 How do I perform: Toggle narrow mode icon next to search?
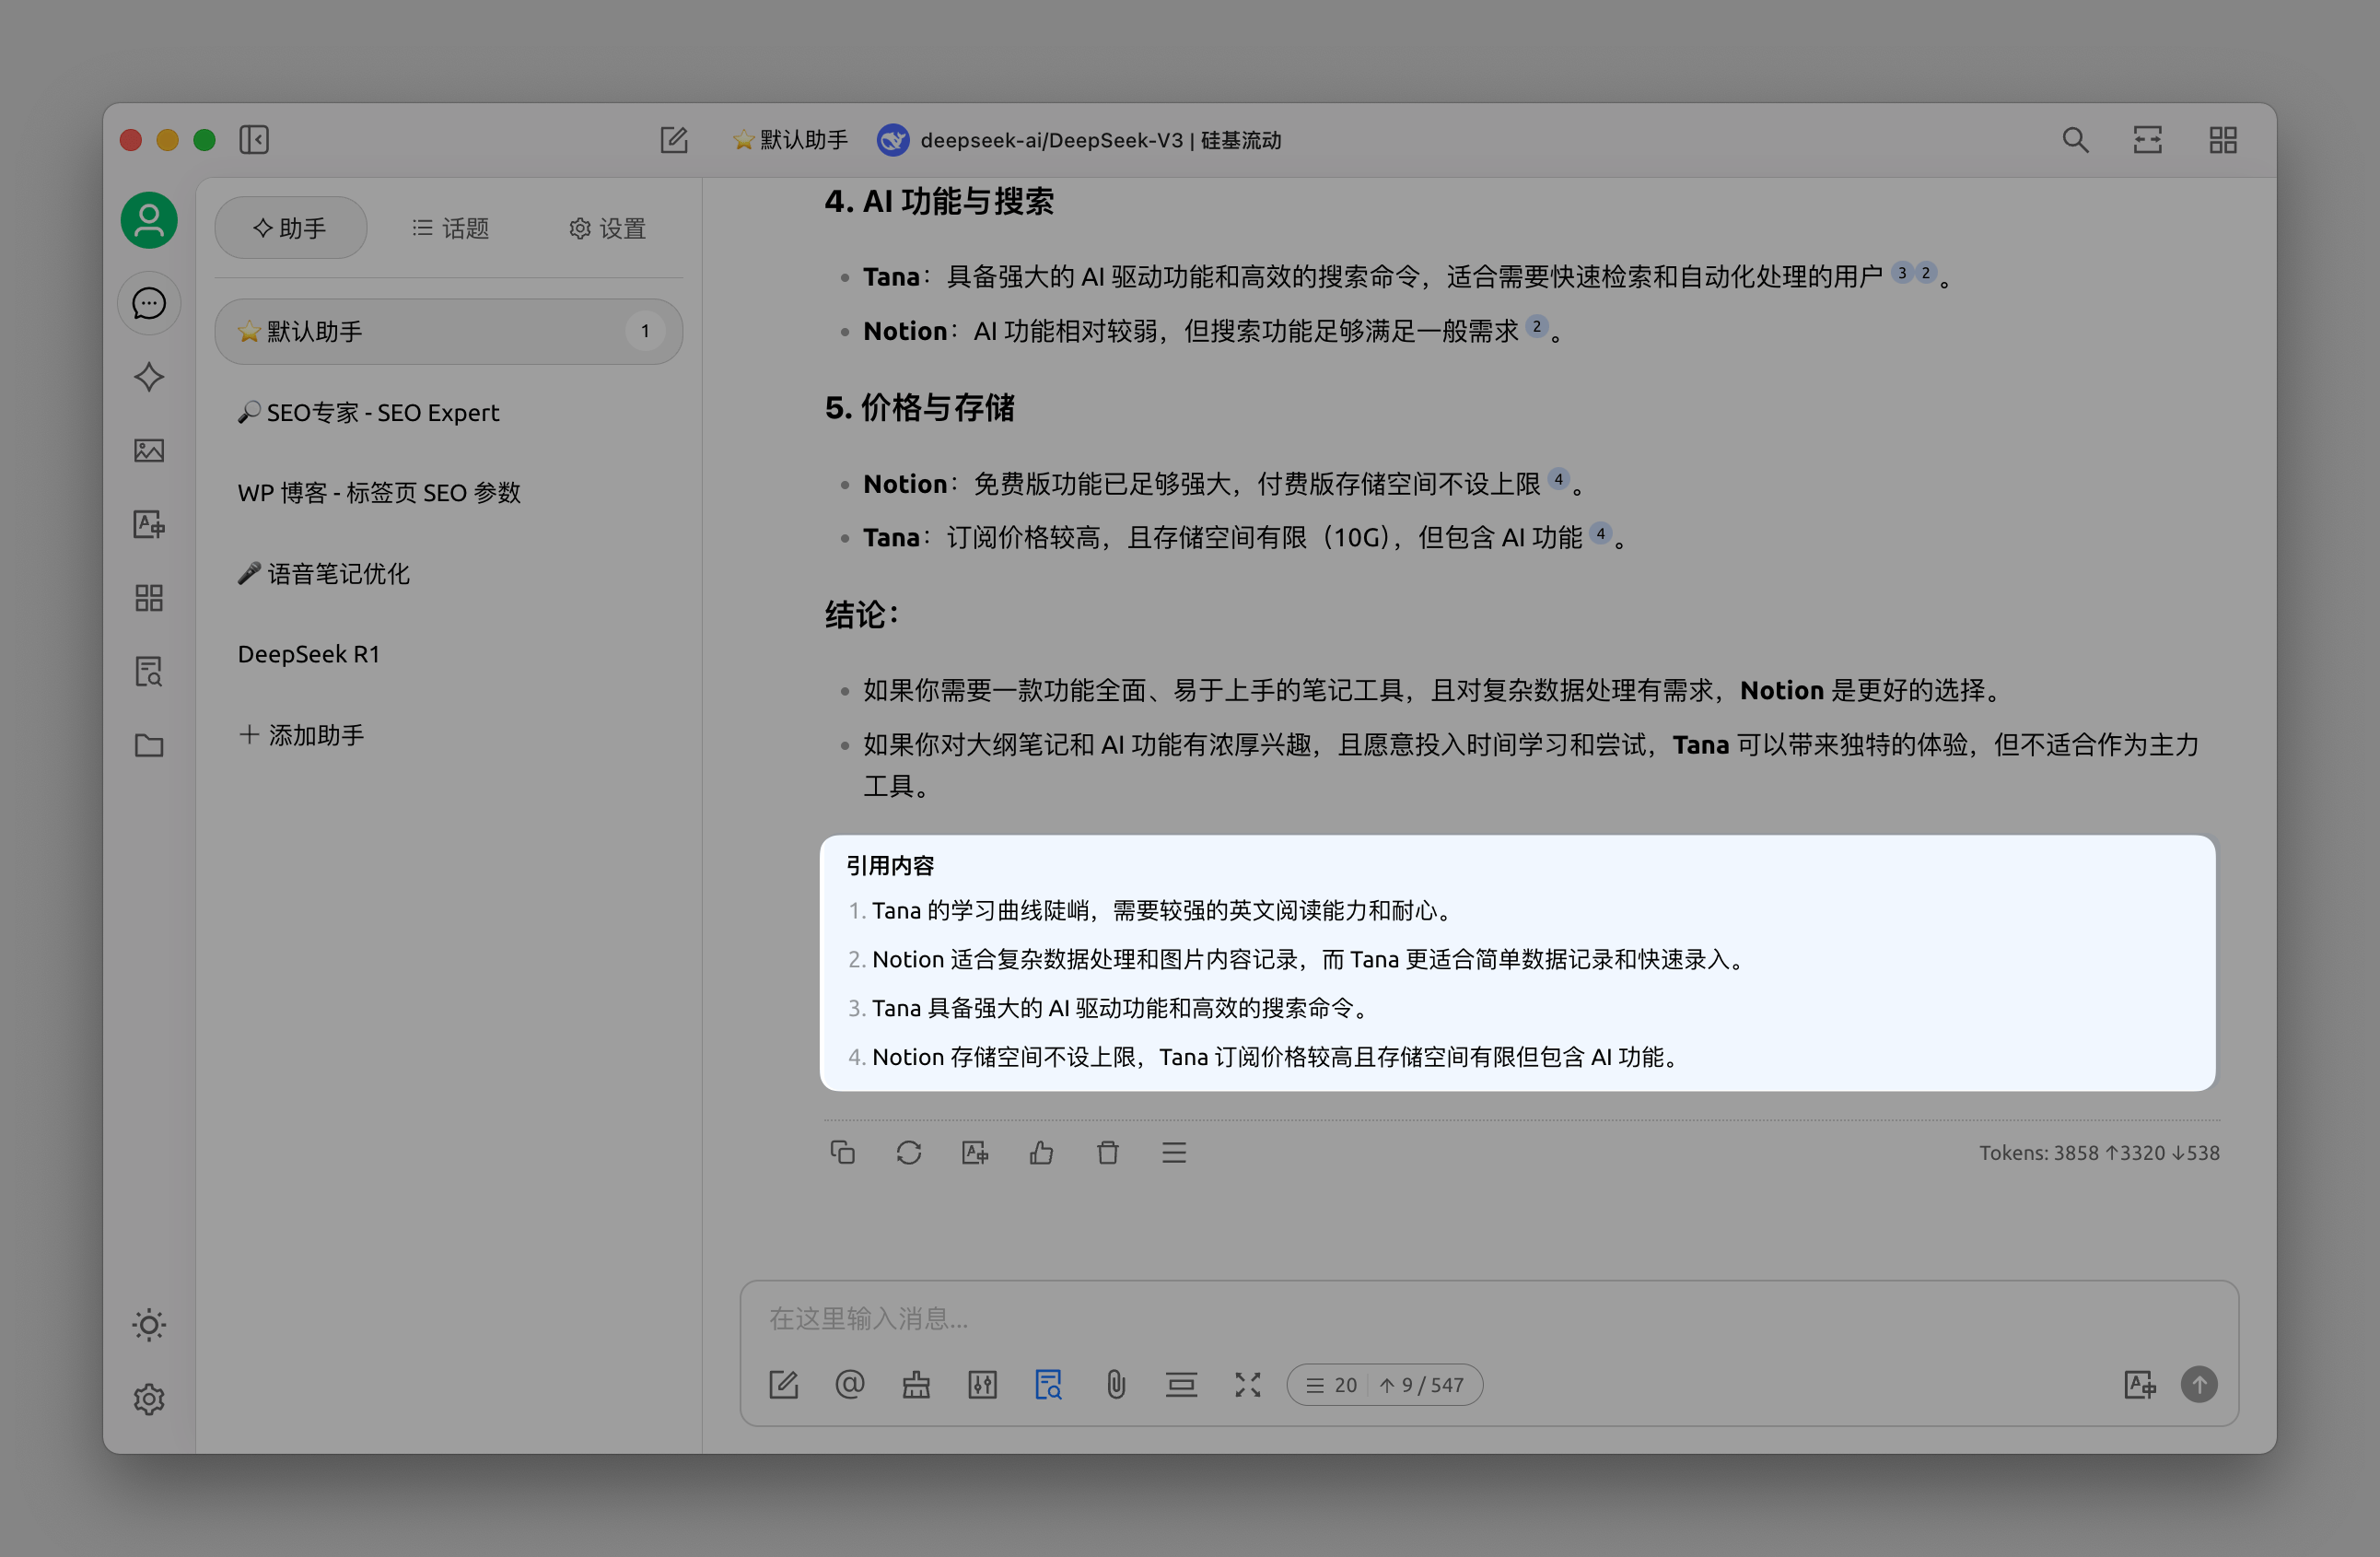pos(2147,140)
